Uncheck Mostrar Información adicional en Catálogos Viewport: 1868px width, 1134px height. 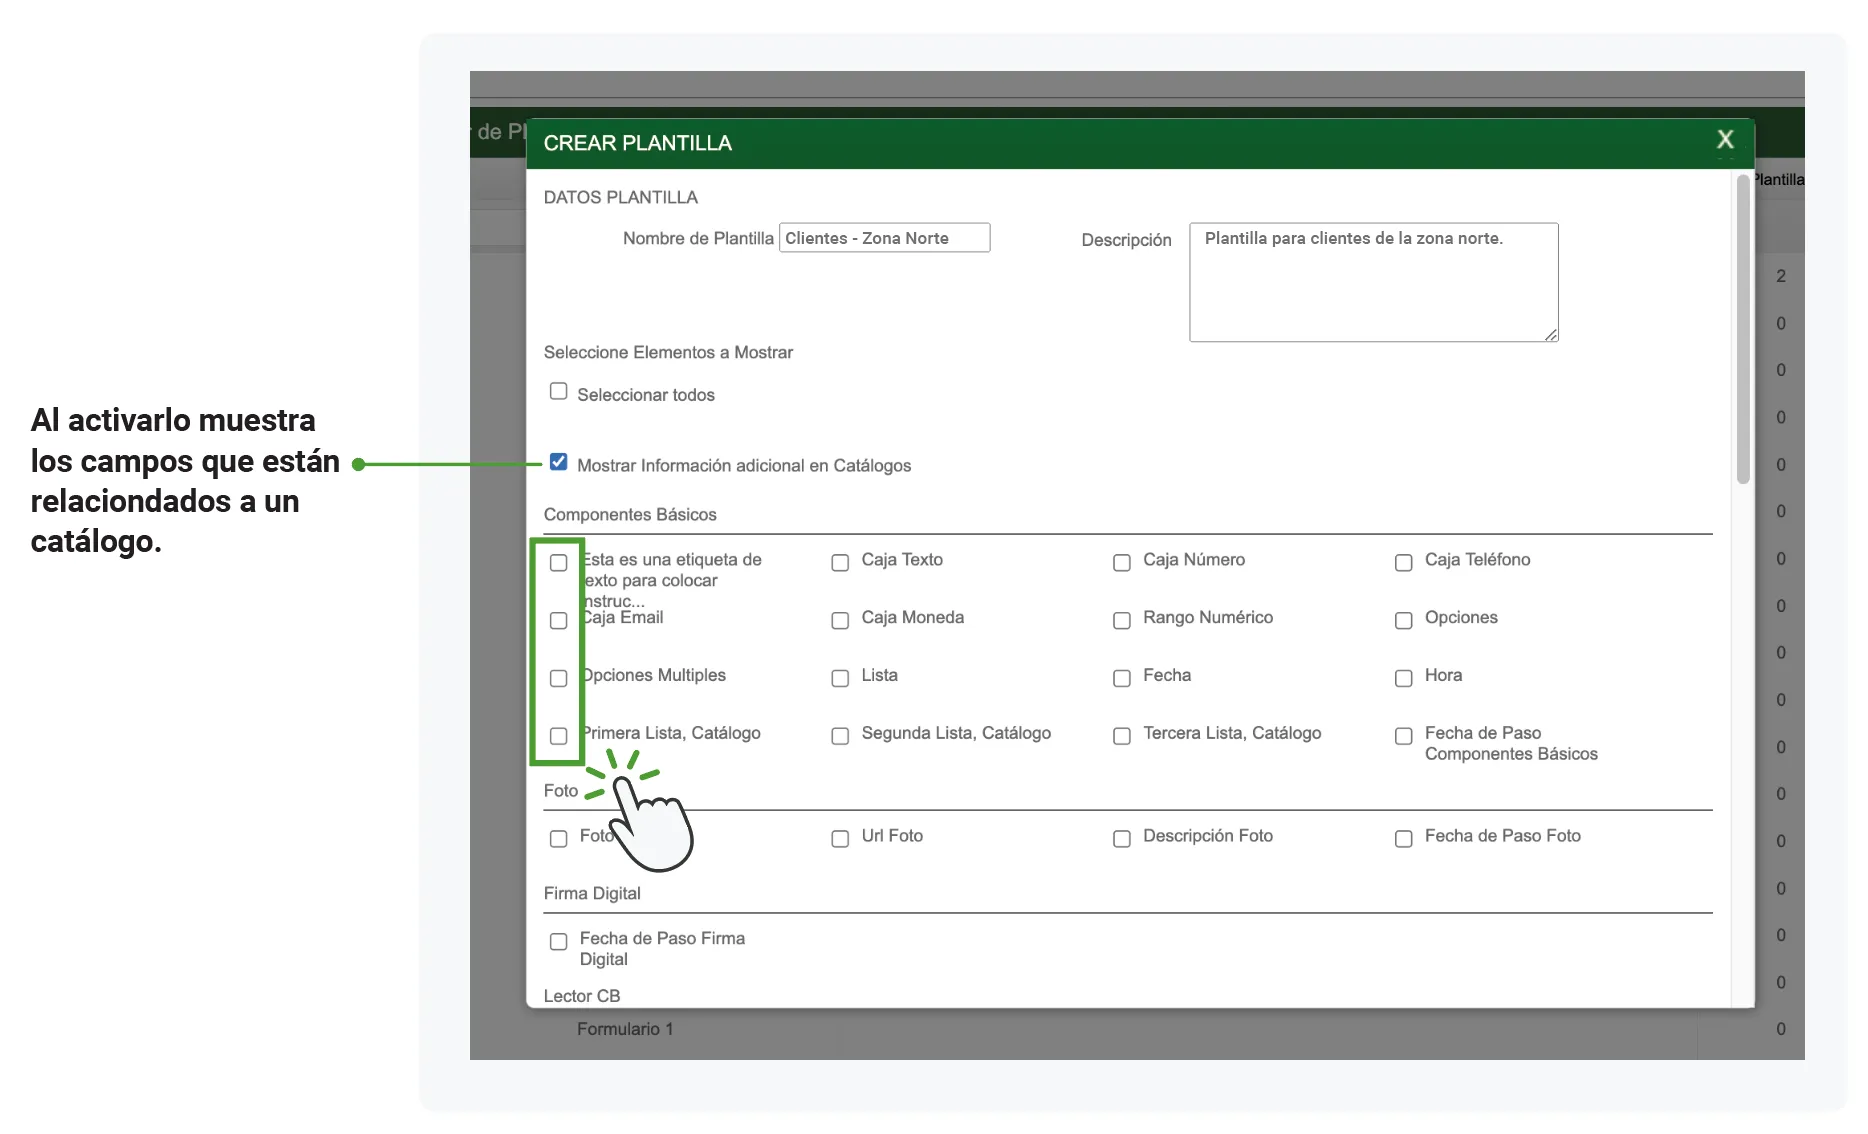559,462
